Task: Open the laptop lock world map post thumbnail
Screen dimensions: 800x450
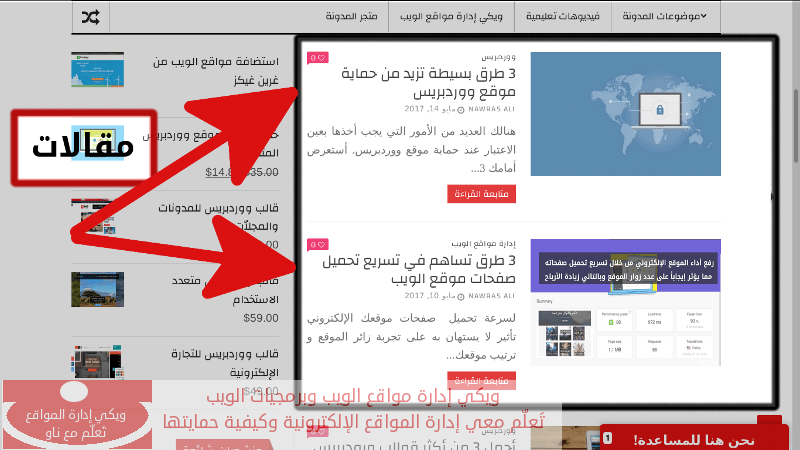Action: 624,114
